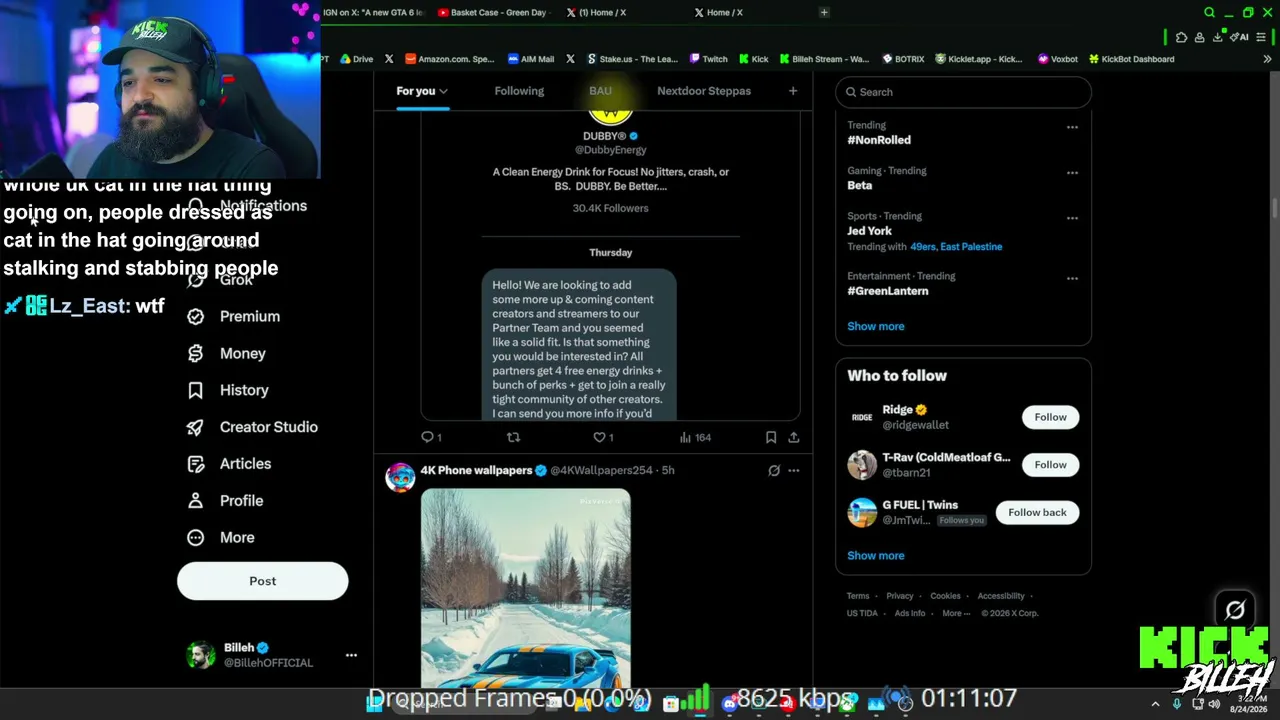The height and width of the screenshot is (720, 1280).
Task: Open Creator Studio rocket icon
Action: click(x=195, y=427)
